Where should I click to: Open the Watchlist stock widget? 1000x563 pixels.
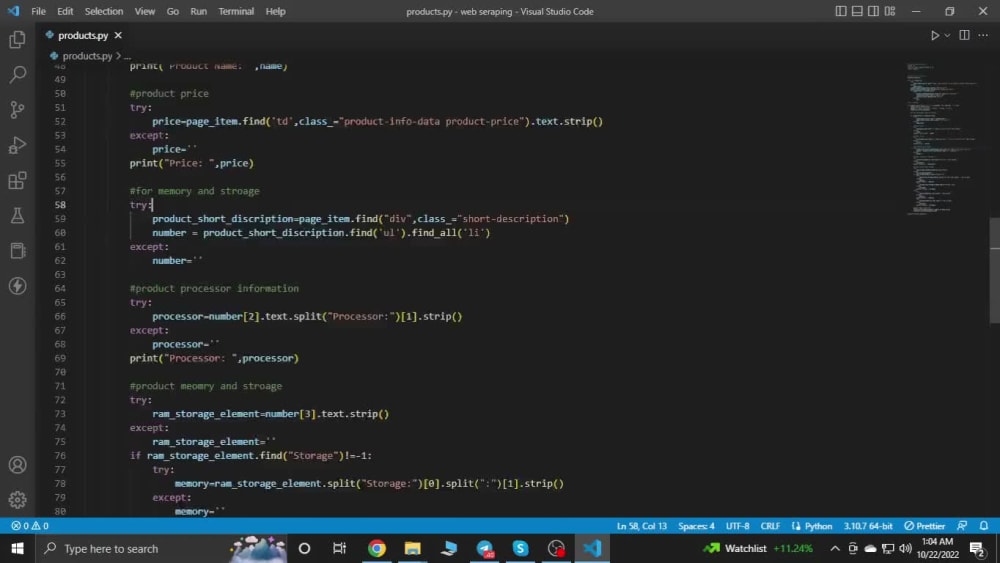pos(758,548)
